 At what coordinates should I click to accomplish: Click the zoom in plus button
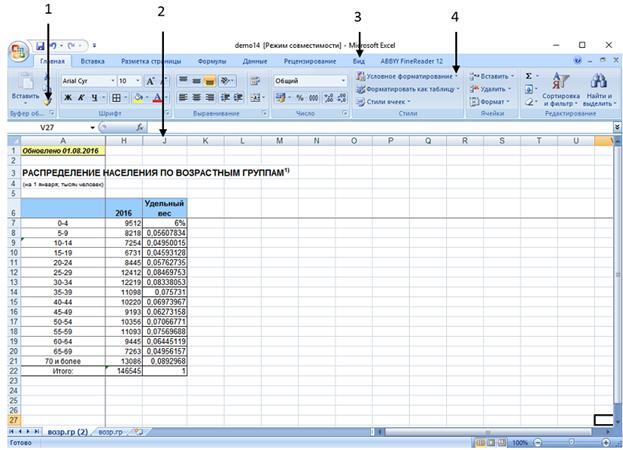pos(606,442)
